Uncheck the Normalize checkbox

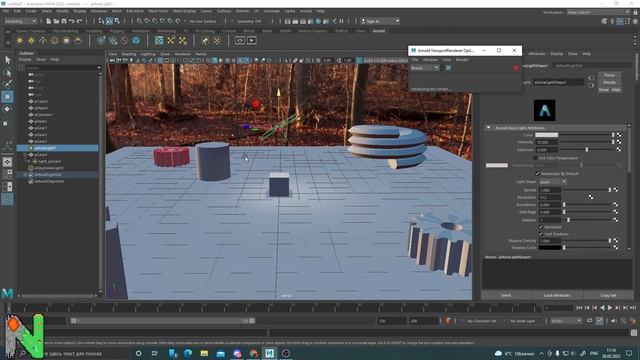[x=540, y=227]
